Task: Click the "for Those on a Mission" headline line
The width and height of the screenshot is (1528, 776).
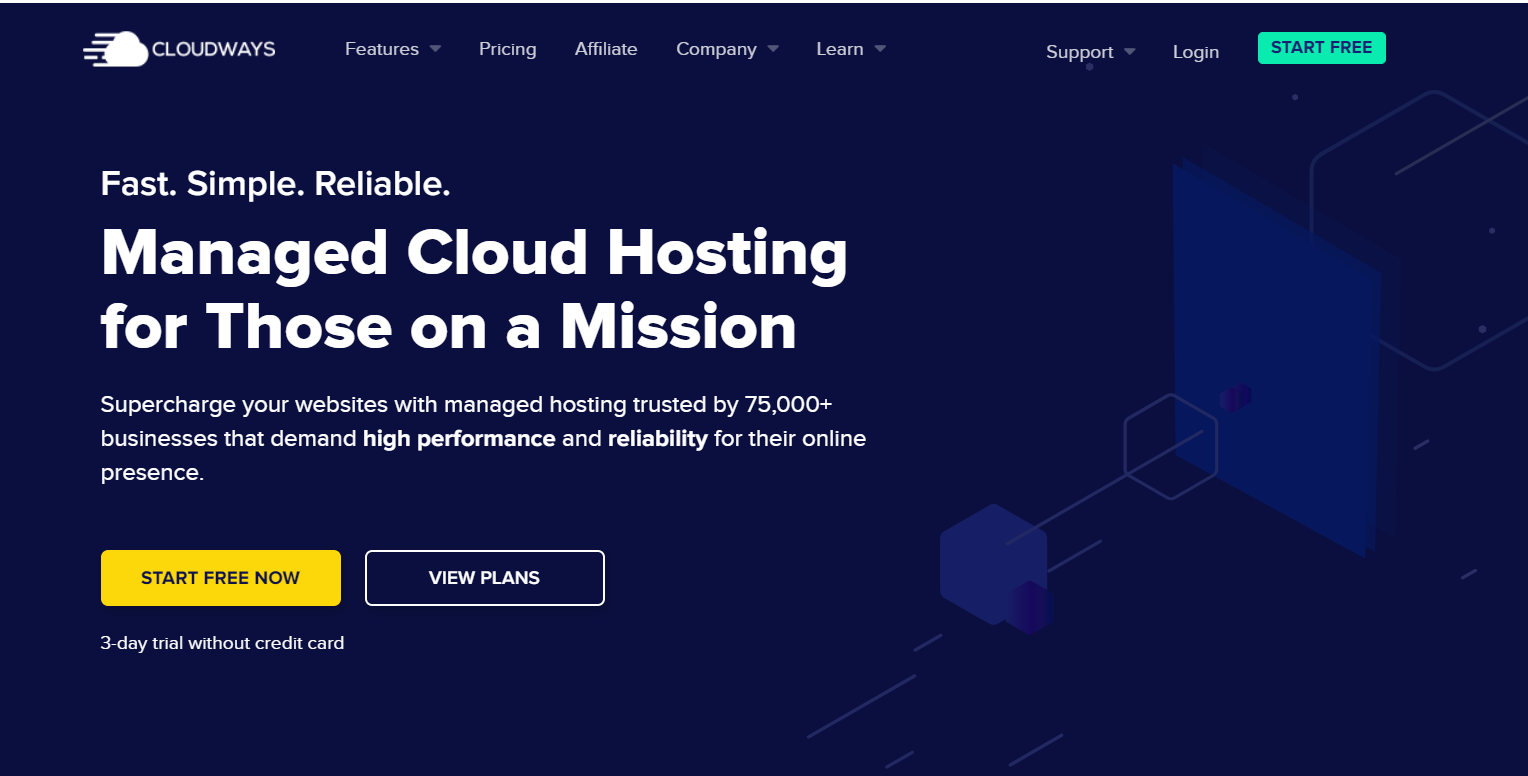Action: 449,327
